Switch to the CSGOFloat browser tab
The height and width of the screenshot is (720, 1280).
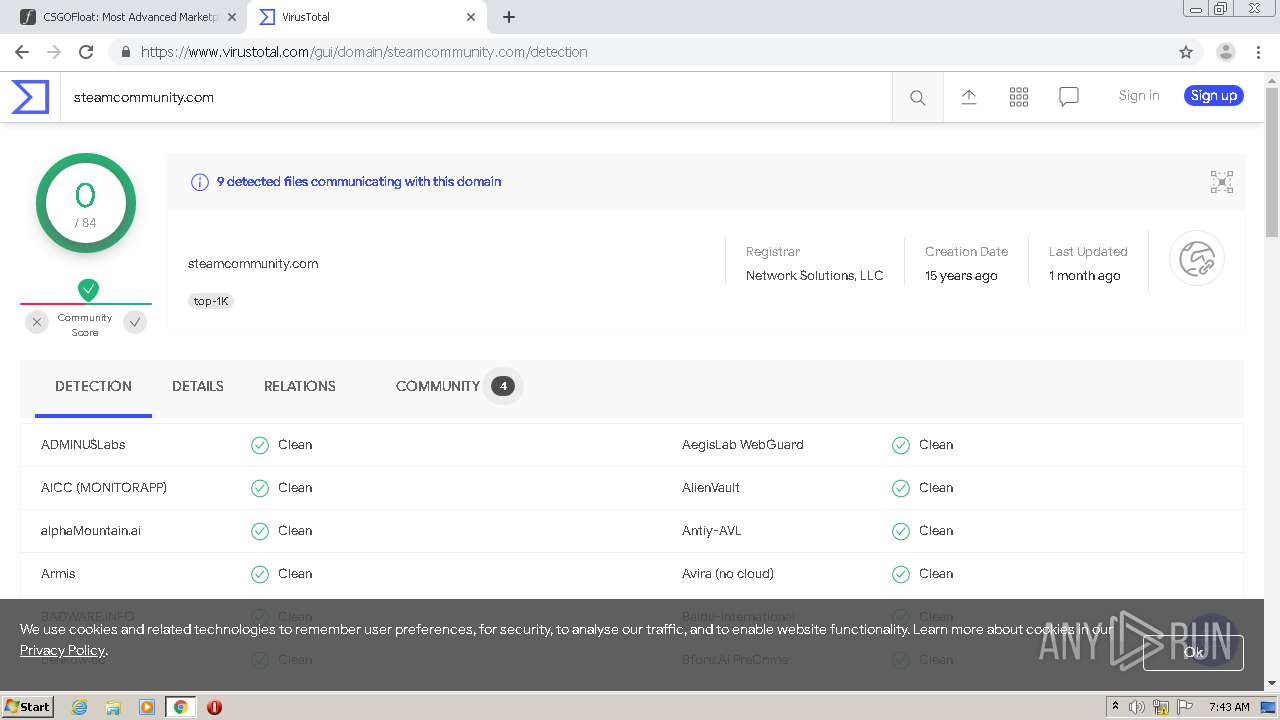(x=130, y=17)
